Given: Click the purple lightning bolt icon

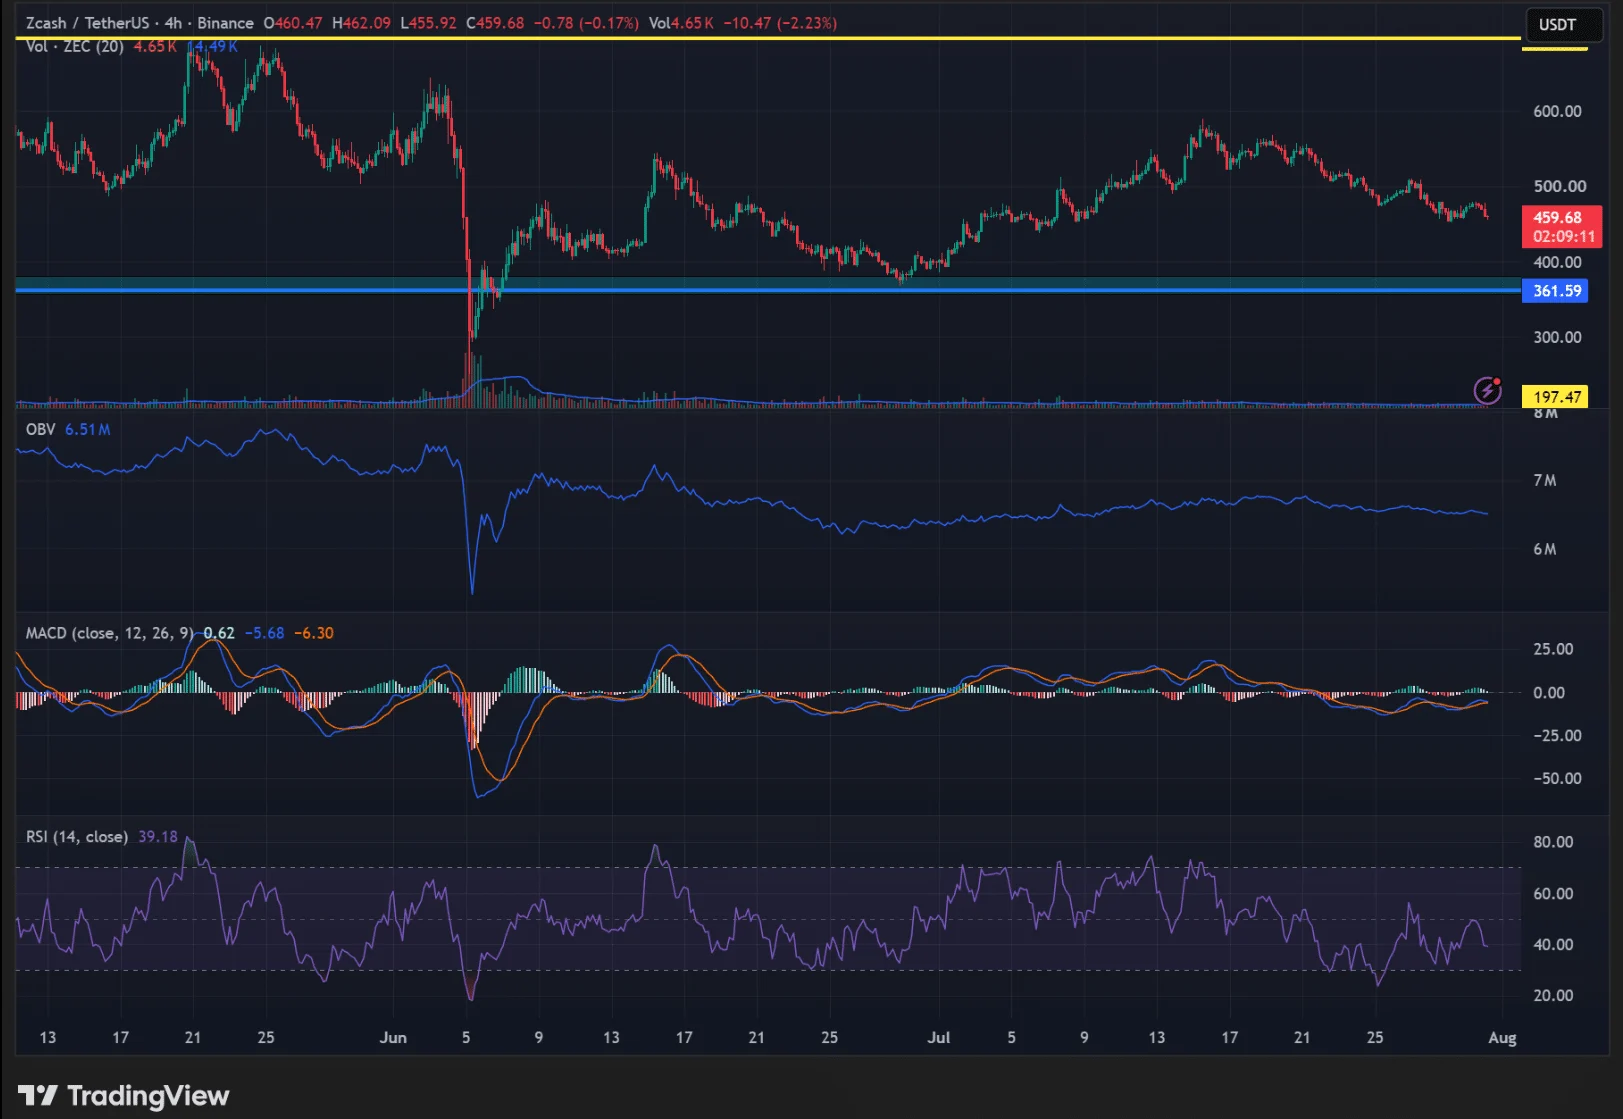Looking at the screenshot, I should click(1488, 390).
